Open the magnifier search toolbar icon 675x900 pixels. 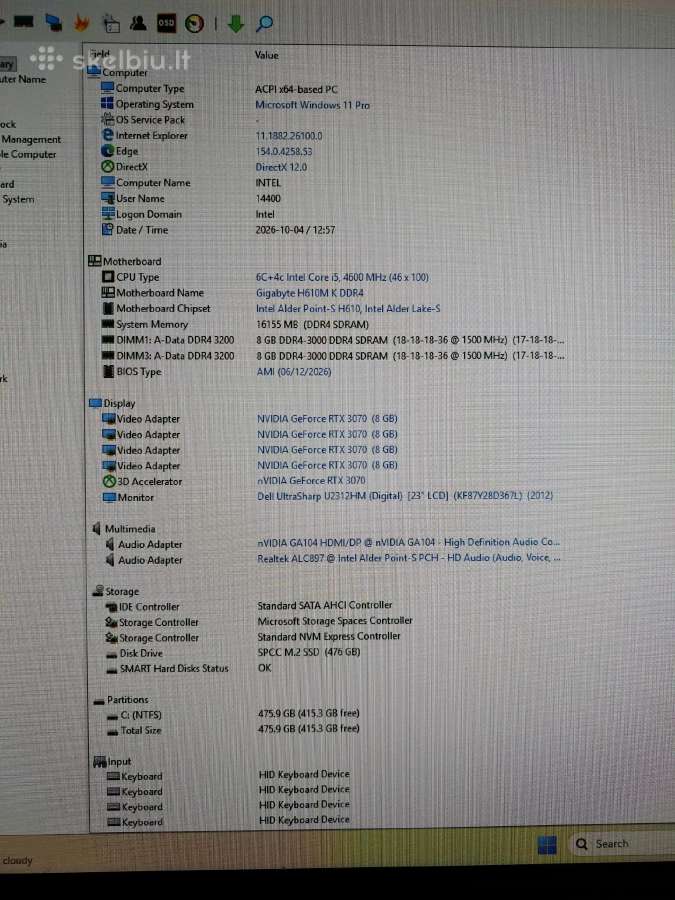(x=264, y=24)
